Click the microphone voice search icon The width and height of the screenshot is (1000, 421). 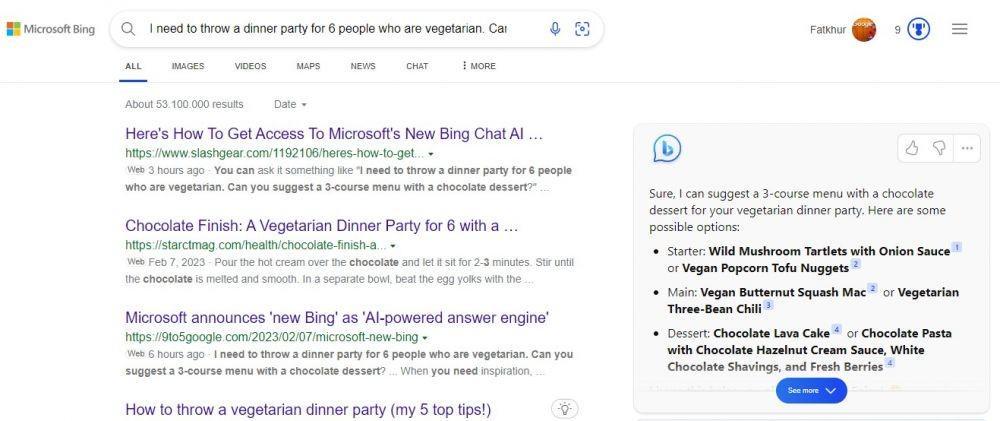[x=555, y=29]
